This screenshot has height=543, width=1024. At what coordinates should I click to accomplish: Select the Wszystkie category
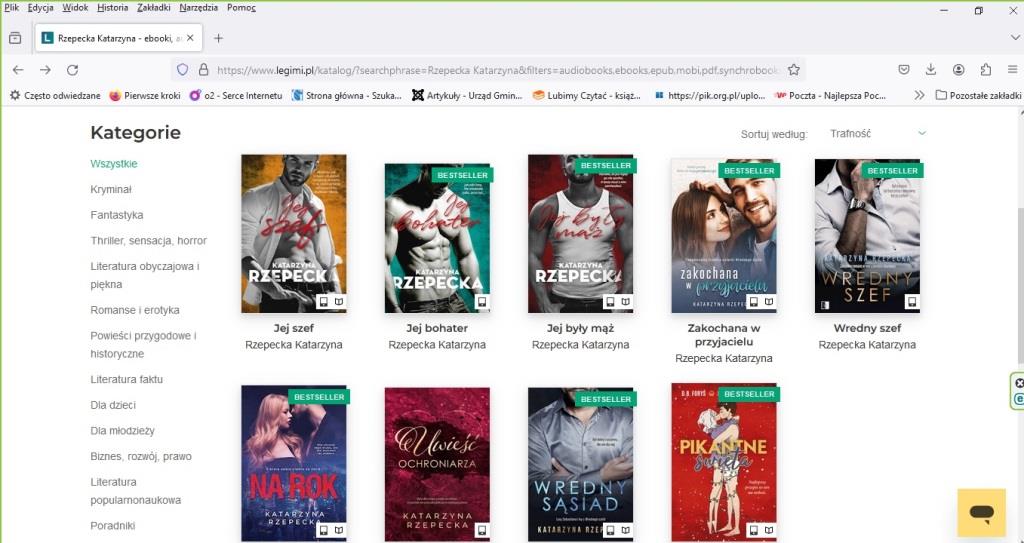click(114, 164)
